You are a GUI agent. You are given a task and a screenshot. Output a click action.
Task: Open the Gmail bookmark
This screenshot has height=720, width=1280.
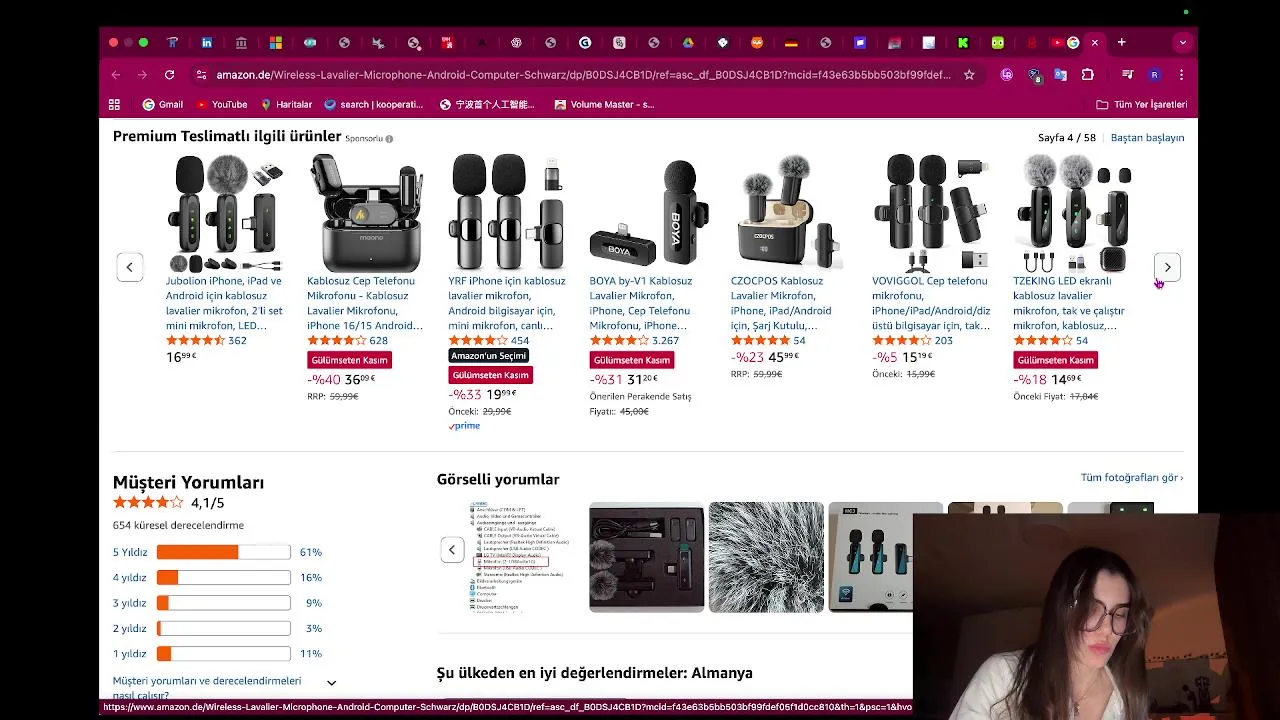(162, 104)
